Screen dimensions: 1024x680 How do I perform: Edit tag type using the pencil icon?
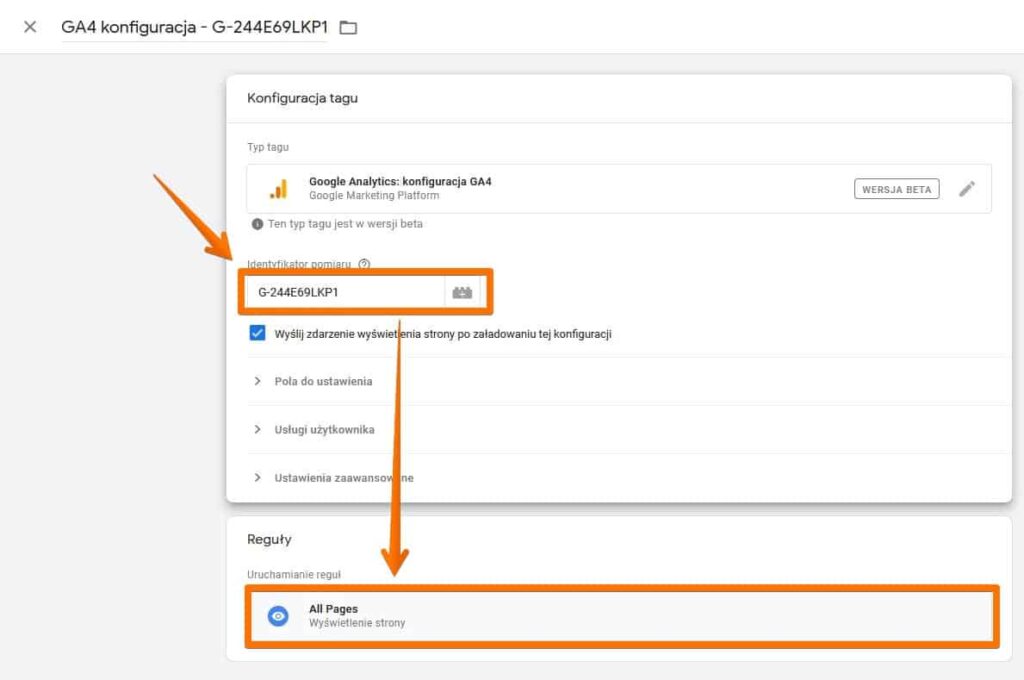(x=968, y=188)
